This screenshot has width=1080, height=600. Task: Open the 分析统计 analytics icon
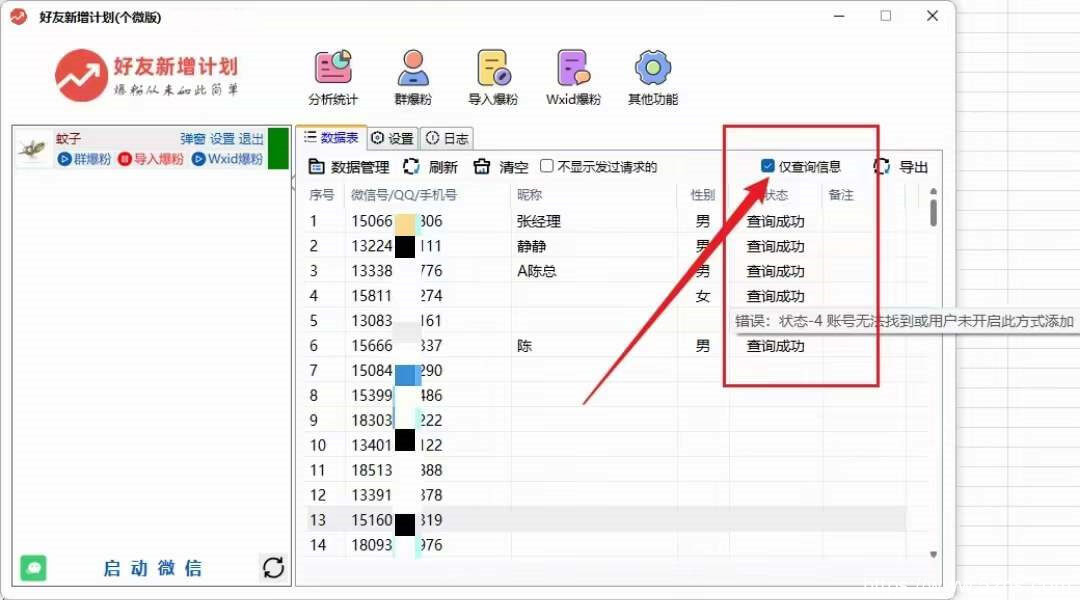coord(333,68)
